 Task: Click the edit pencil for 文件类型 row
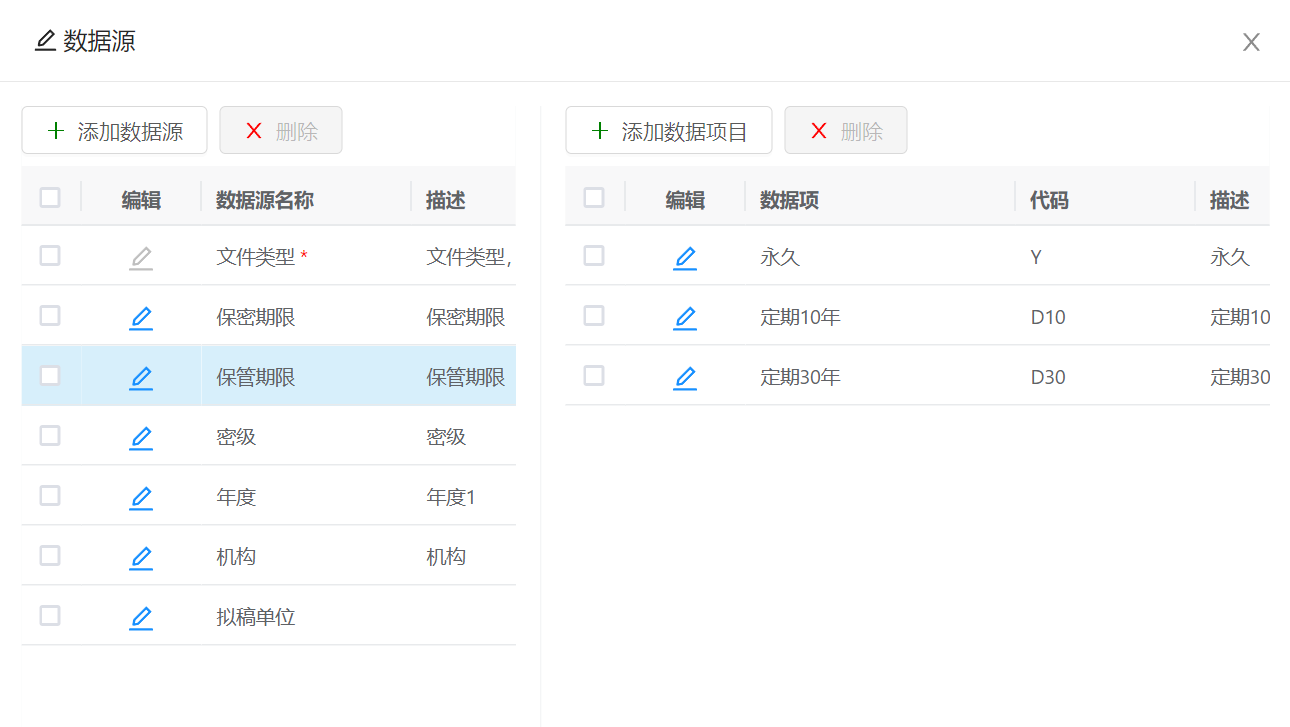point(141,258)
